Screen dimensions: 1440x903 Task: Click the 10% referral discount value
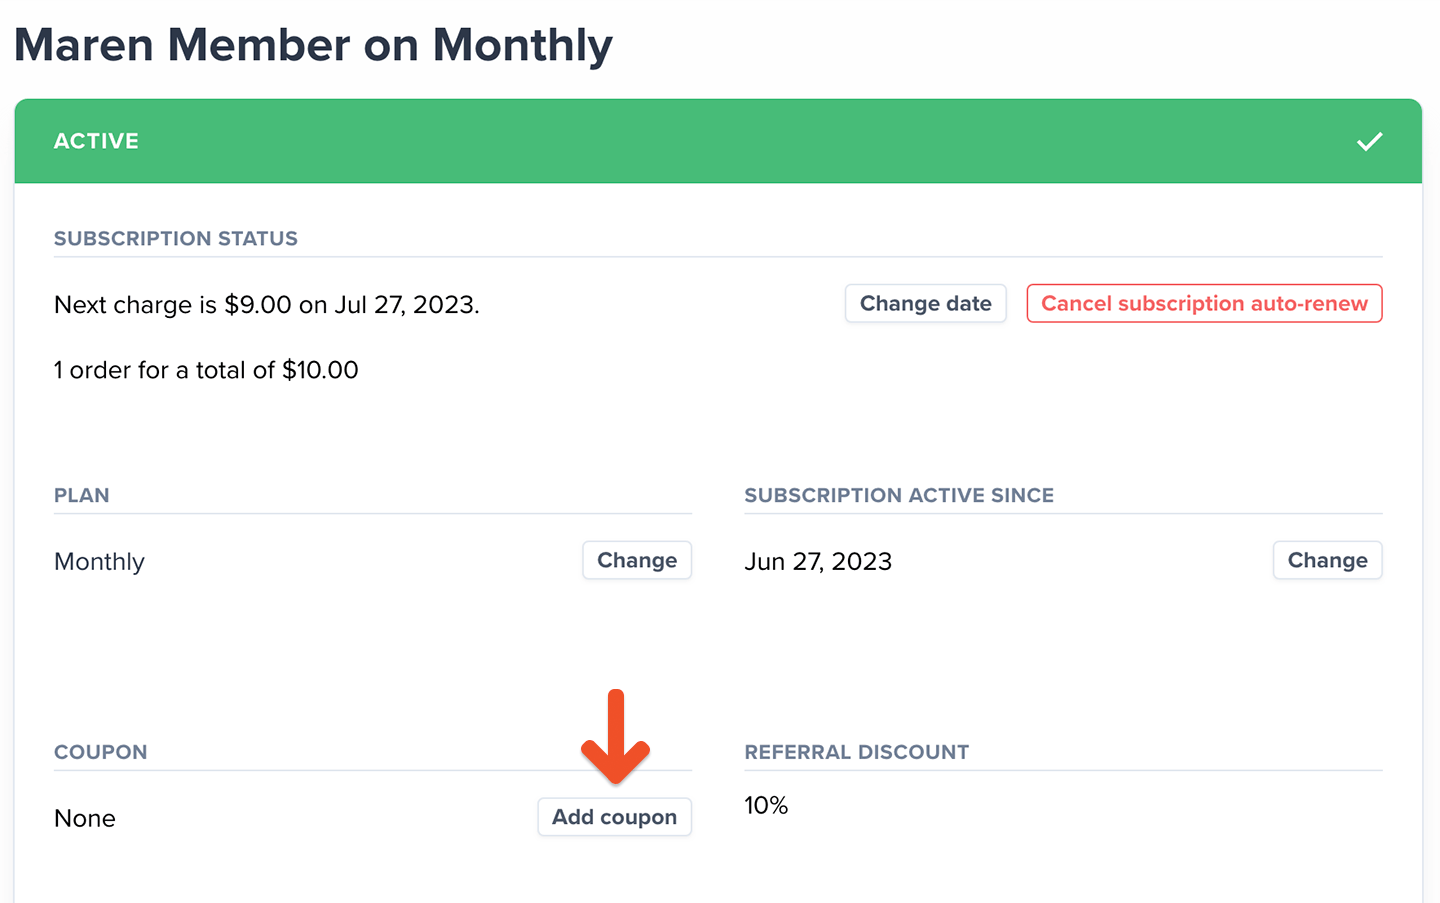tap(766, 806)
